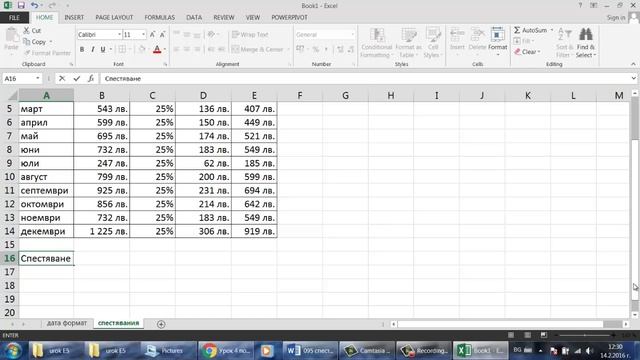This screenshot has width=640, height=360.
Task: Cancel the entry with the X formula bar icon
Action: (x=62, y=78)
